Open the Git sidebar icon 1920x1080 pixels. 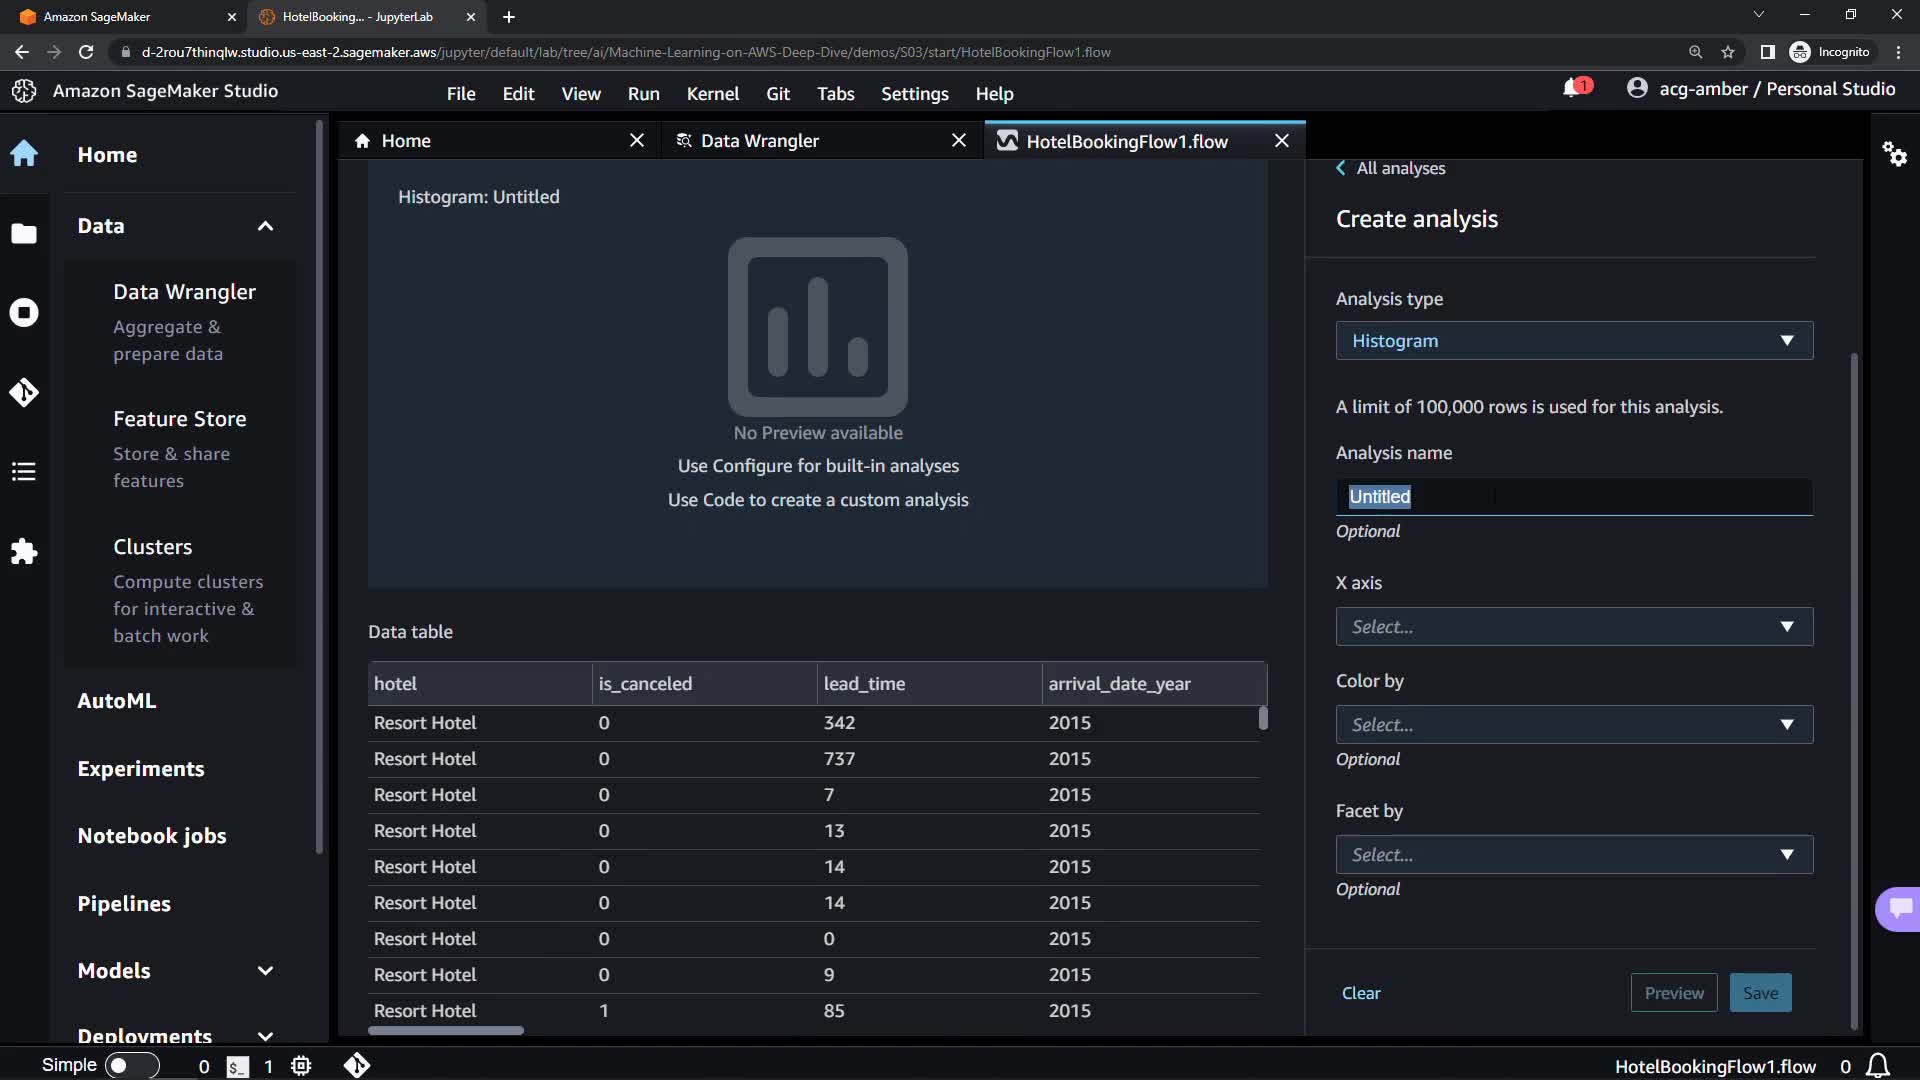coord(24,392)
